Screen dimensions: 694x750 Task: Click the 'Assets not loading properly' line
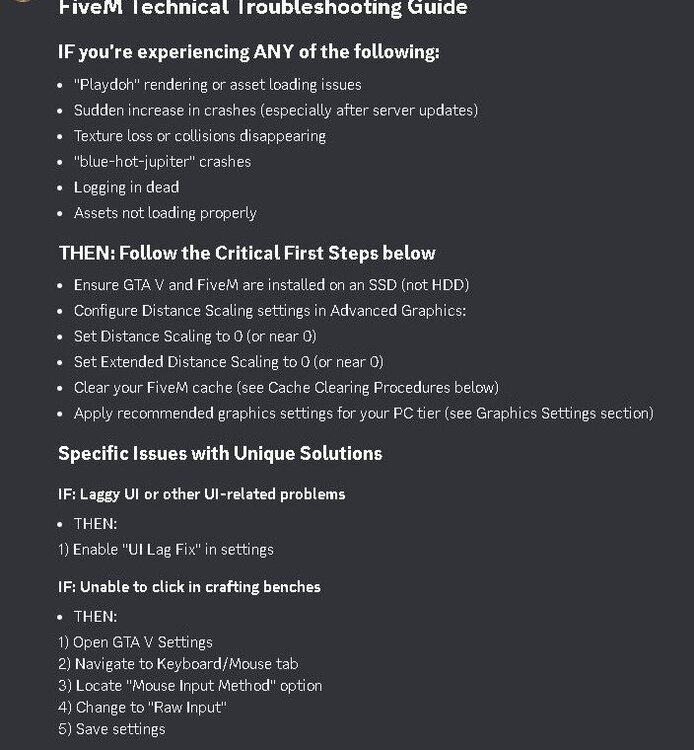tap(165, 213)
